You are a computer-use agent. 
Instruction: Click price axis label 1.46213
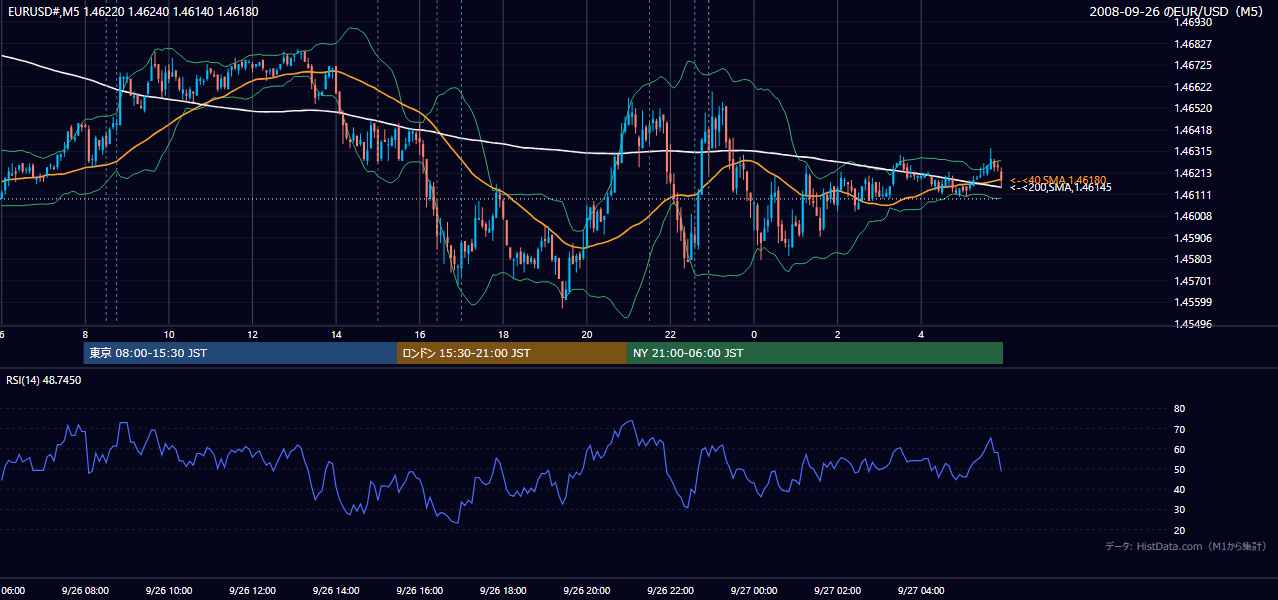(x=1194, y=174)
